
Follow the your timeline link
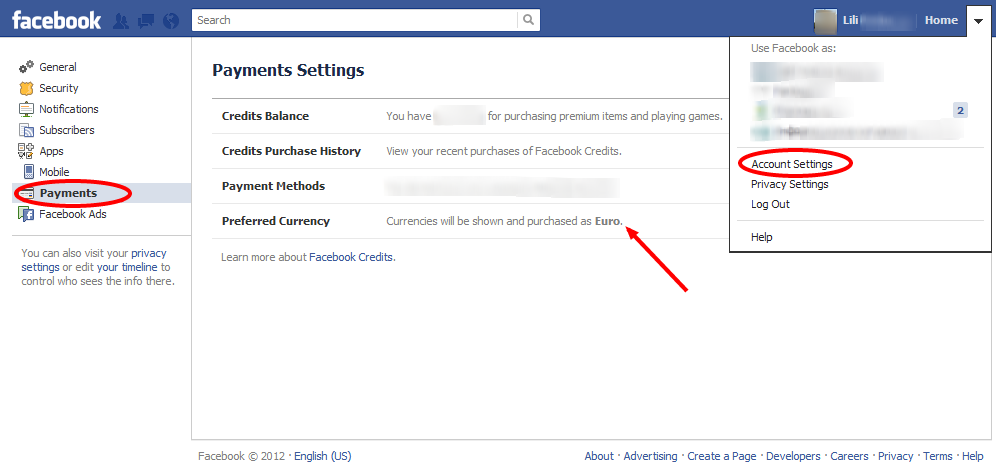coord(126,267)
